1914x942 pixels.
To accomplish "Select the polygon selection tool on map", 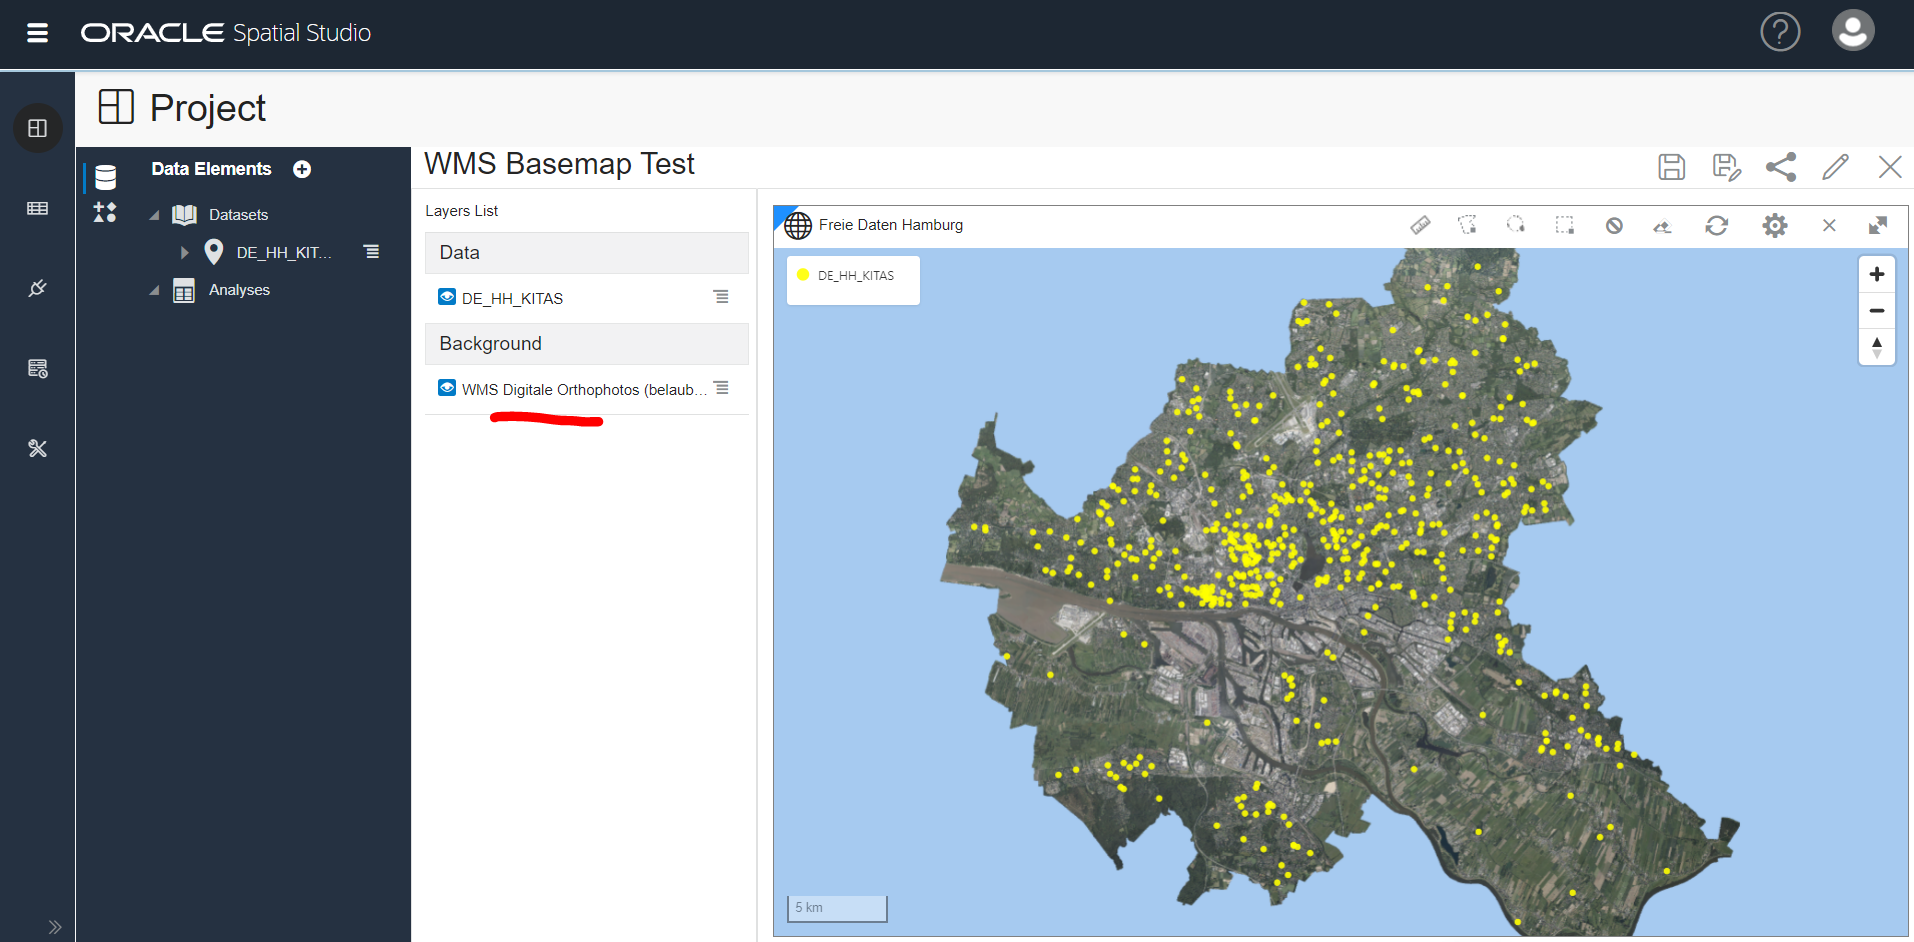I will [1468, 225].
